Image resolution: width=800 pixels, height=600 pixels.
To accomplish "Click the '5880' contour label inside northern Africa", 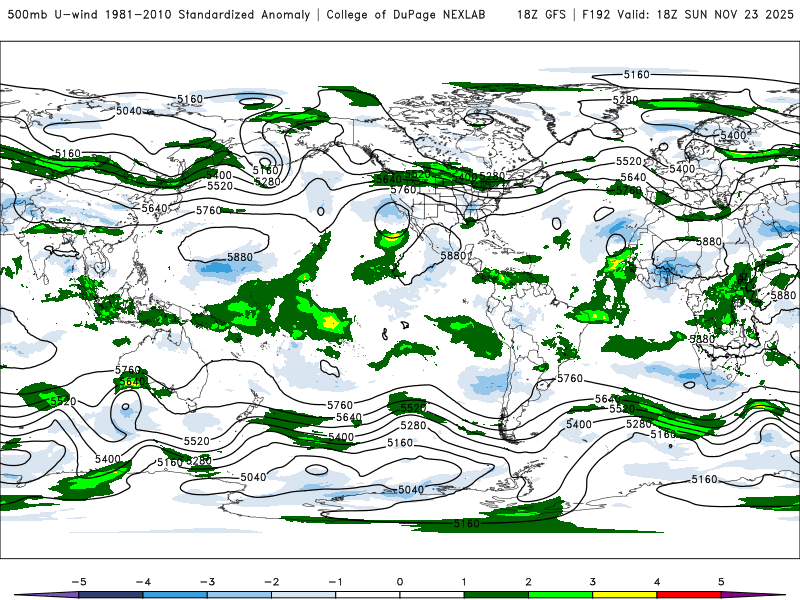I will coord(709,241).
